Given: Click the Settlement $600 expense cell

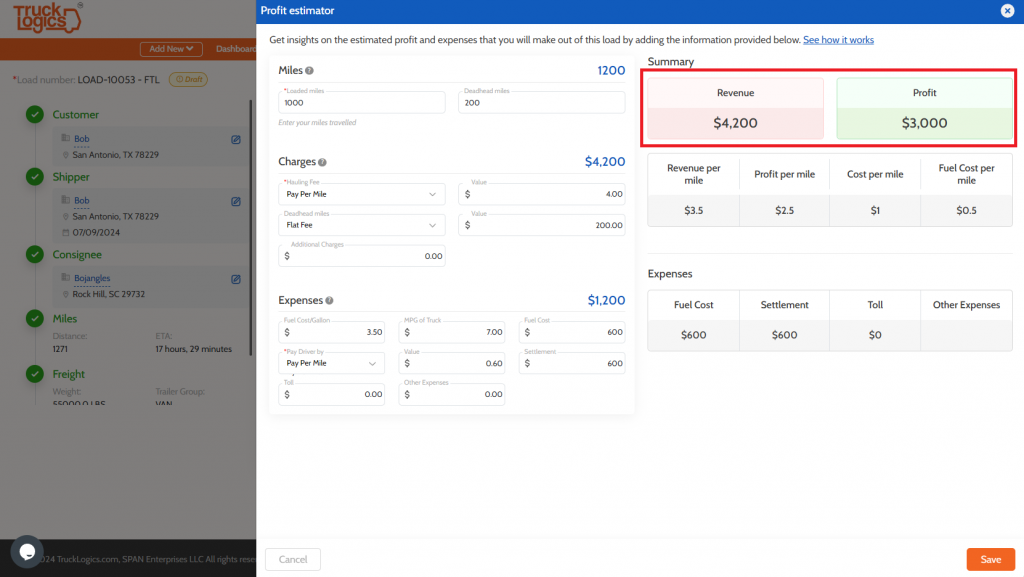Looking at the screenshot, I should pos(784,335).
